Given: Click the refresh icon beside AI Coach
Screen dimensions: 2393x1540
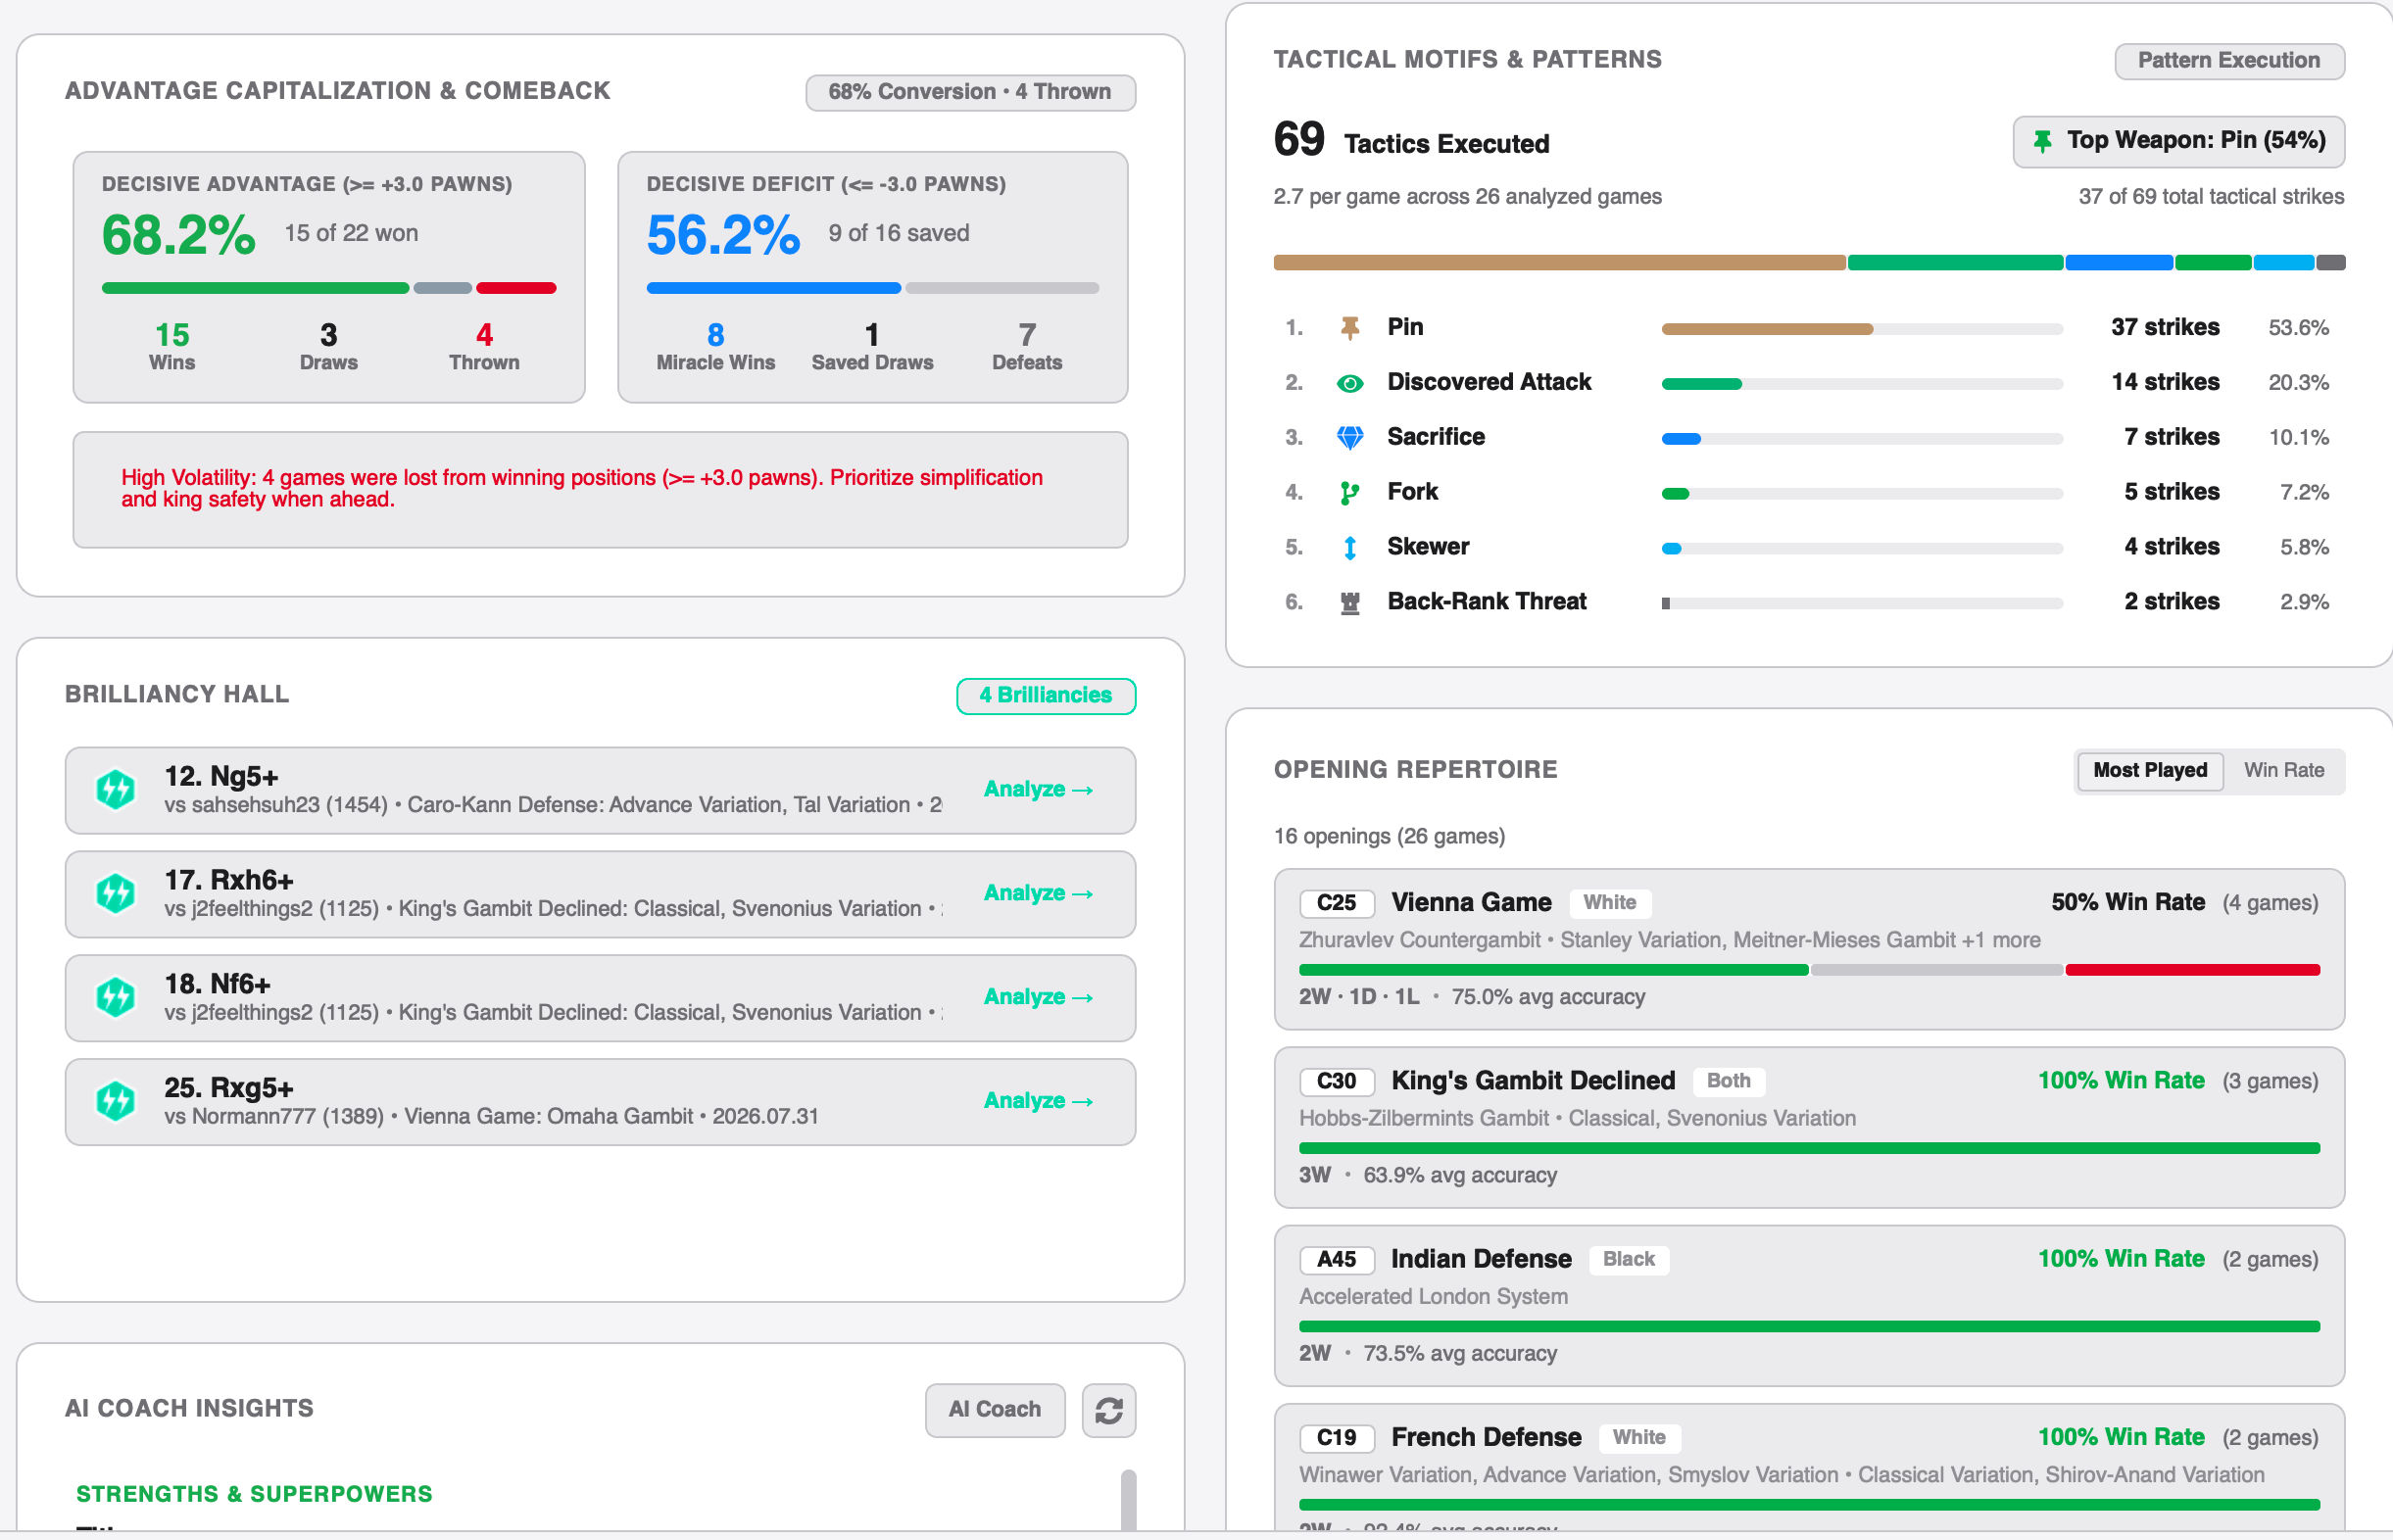Looking at the screenshot, I should [x=1108, y=1410].
